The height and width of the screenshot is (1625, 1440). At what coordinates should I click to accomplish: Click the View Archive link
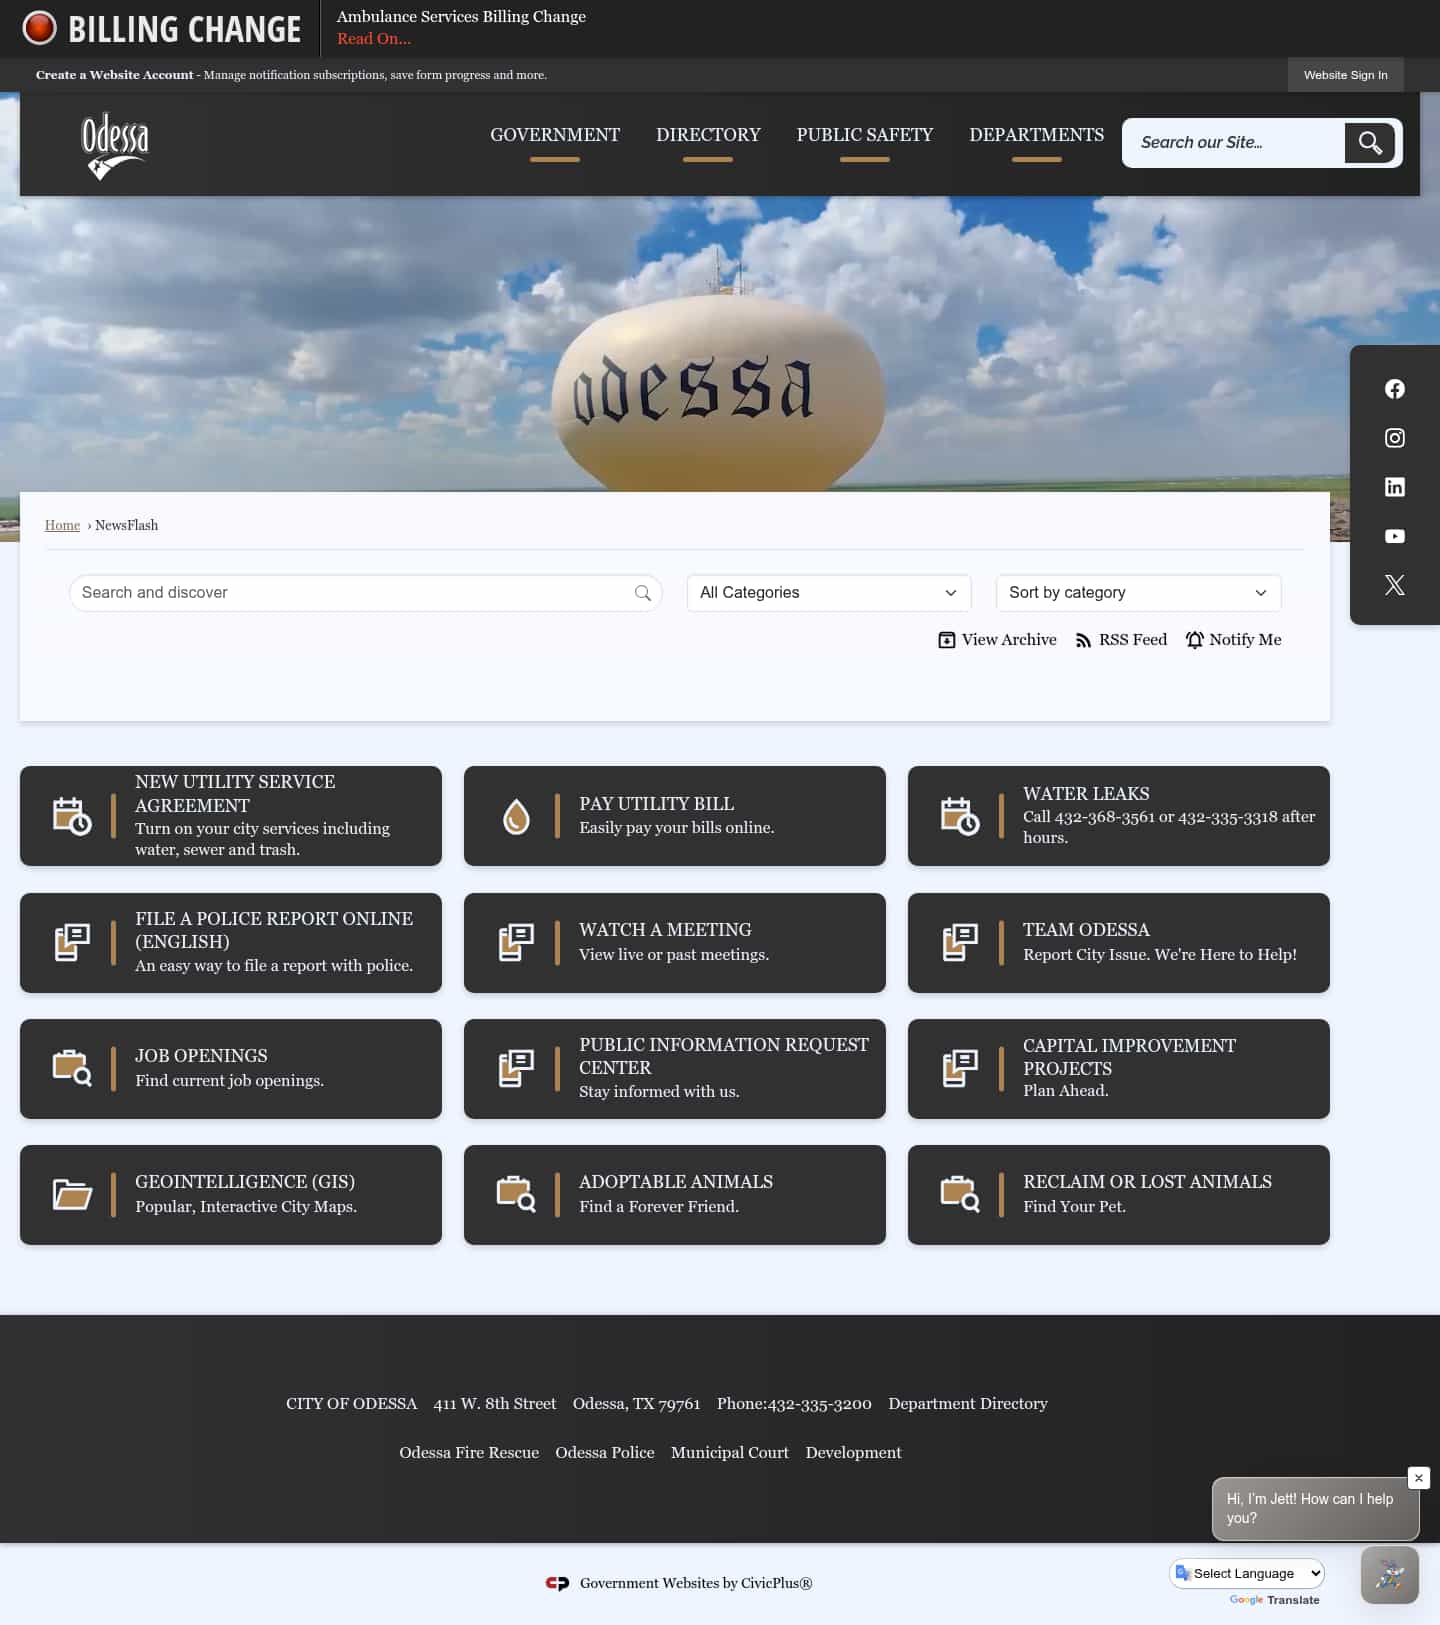[x=997, y=640]
